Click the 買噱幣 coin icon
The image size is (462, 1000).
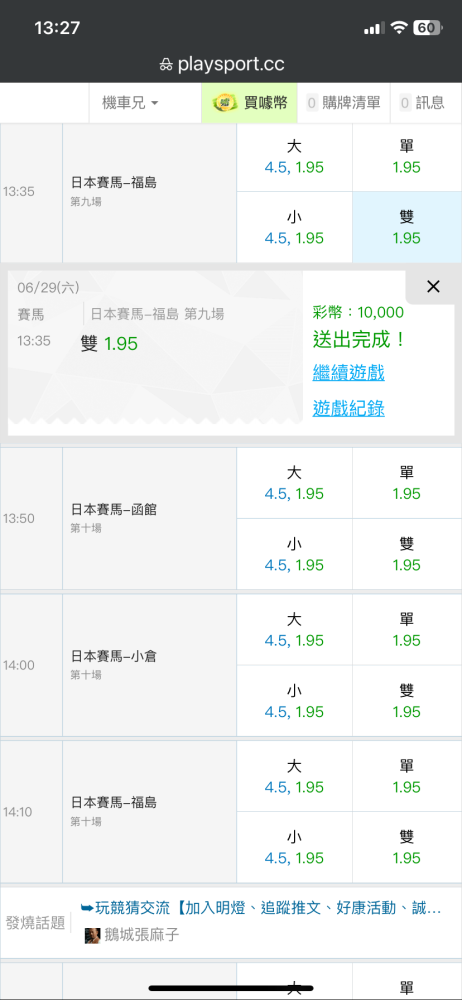(225, 103)
